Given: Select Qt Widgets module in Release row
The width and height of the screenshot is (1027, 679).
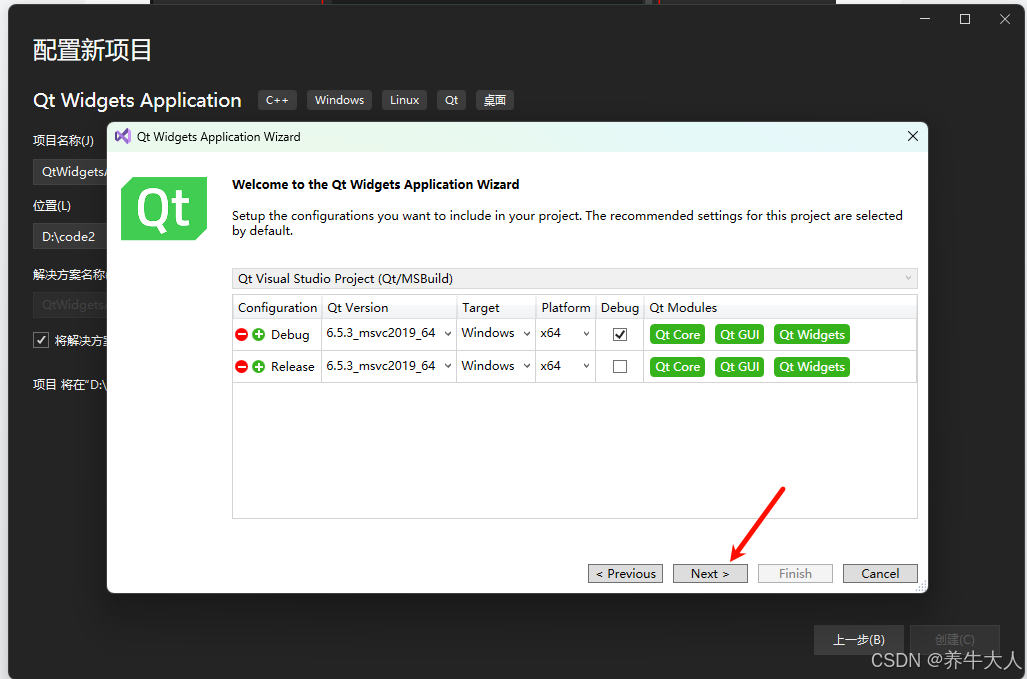Looking at the screenshot, I should click(x=812, y=367).
